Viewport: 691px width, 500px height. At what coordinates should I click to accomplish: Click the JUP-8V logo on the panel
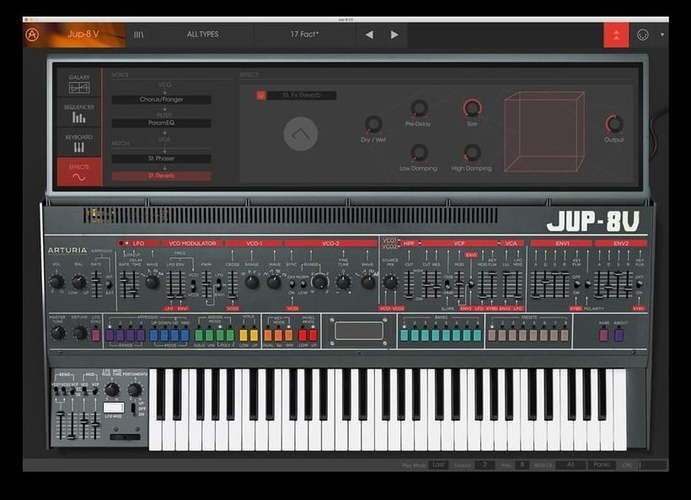click(x=594, y=221)
